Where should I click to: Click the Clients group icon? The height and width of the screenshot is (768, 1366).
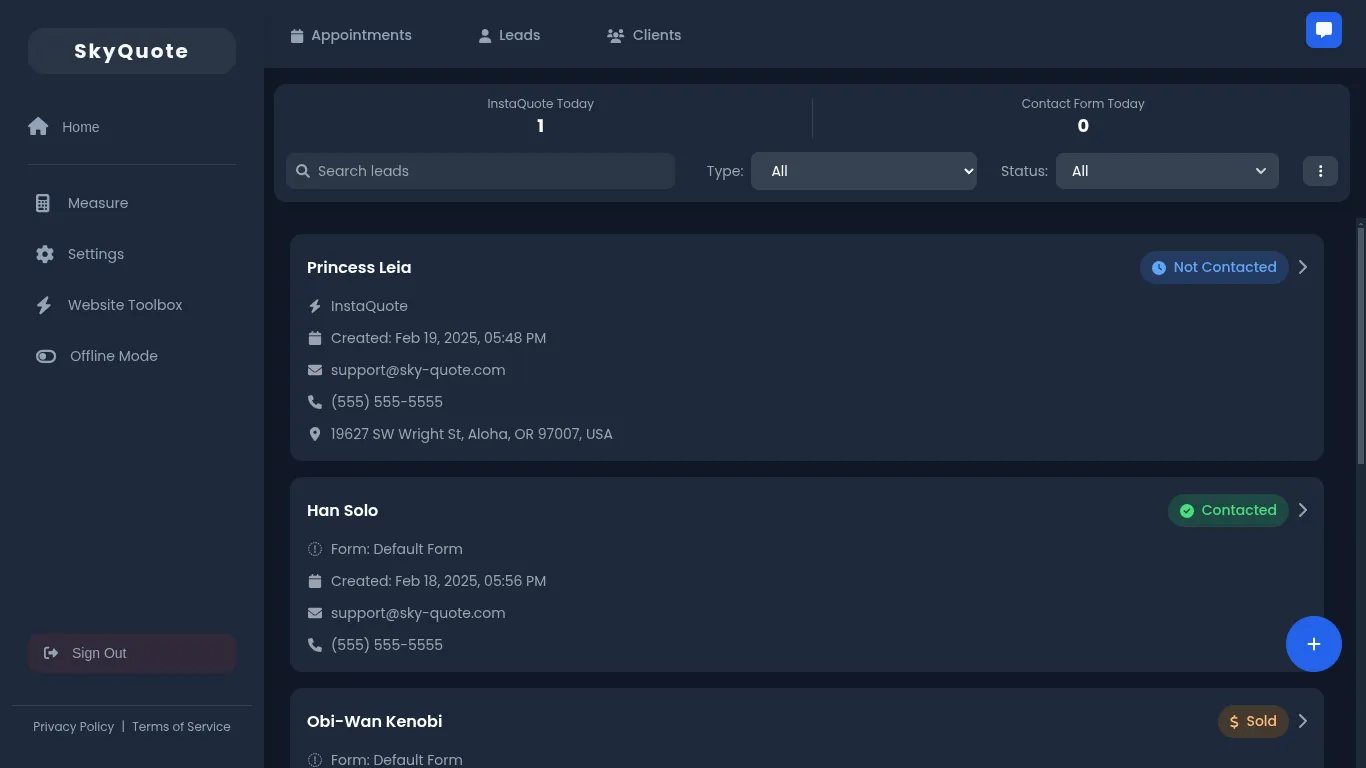point(615,35)
